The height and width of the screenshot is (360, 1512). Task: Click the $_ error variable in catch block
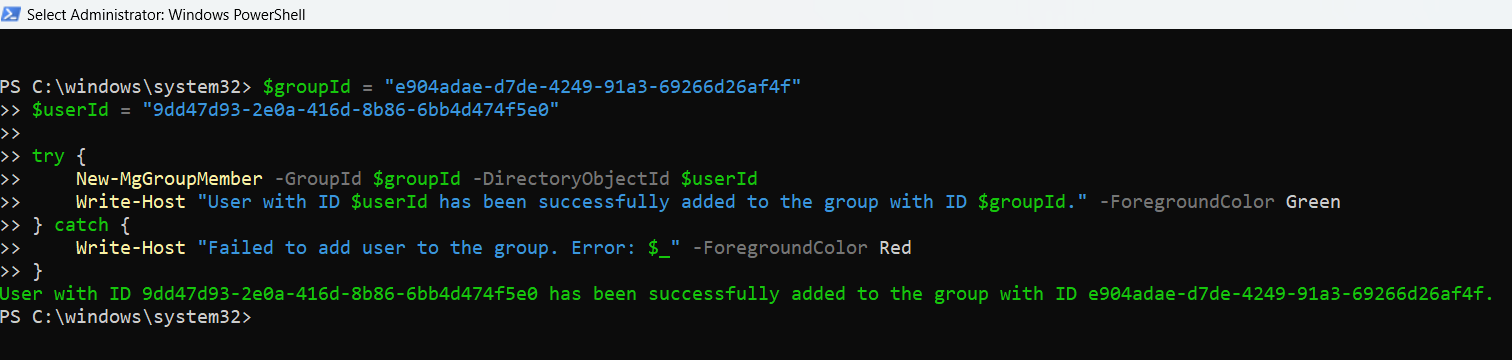click(x=658, y=248)
